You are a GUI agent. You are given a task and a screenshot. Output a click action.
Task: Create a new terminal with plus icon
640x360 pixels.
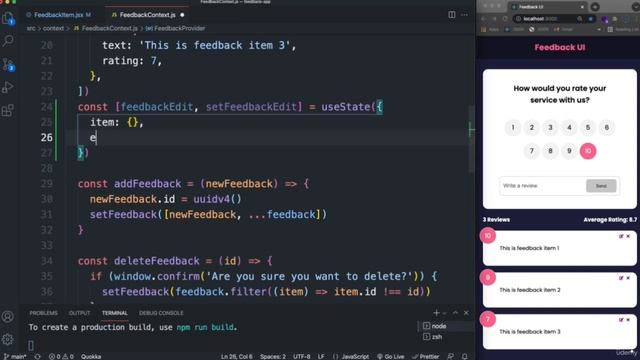(436, 313)
